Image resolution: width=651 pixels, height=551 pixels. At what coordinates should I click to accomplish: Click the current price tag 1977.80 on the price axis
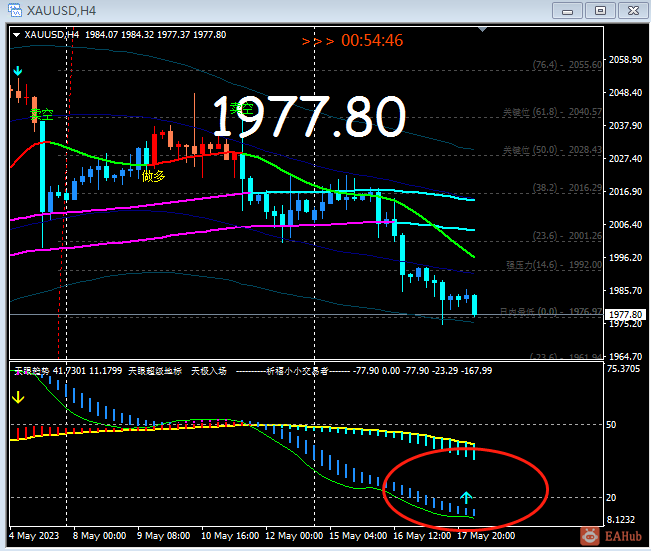[625, 315]
